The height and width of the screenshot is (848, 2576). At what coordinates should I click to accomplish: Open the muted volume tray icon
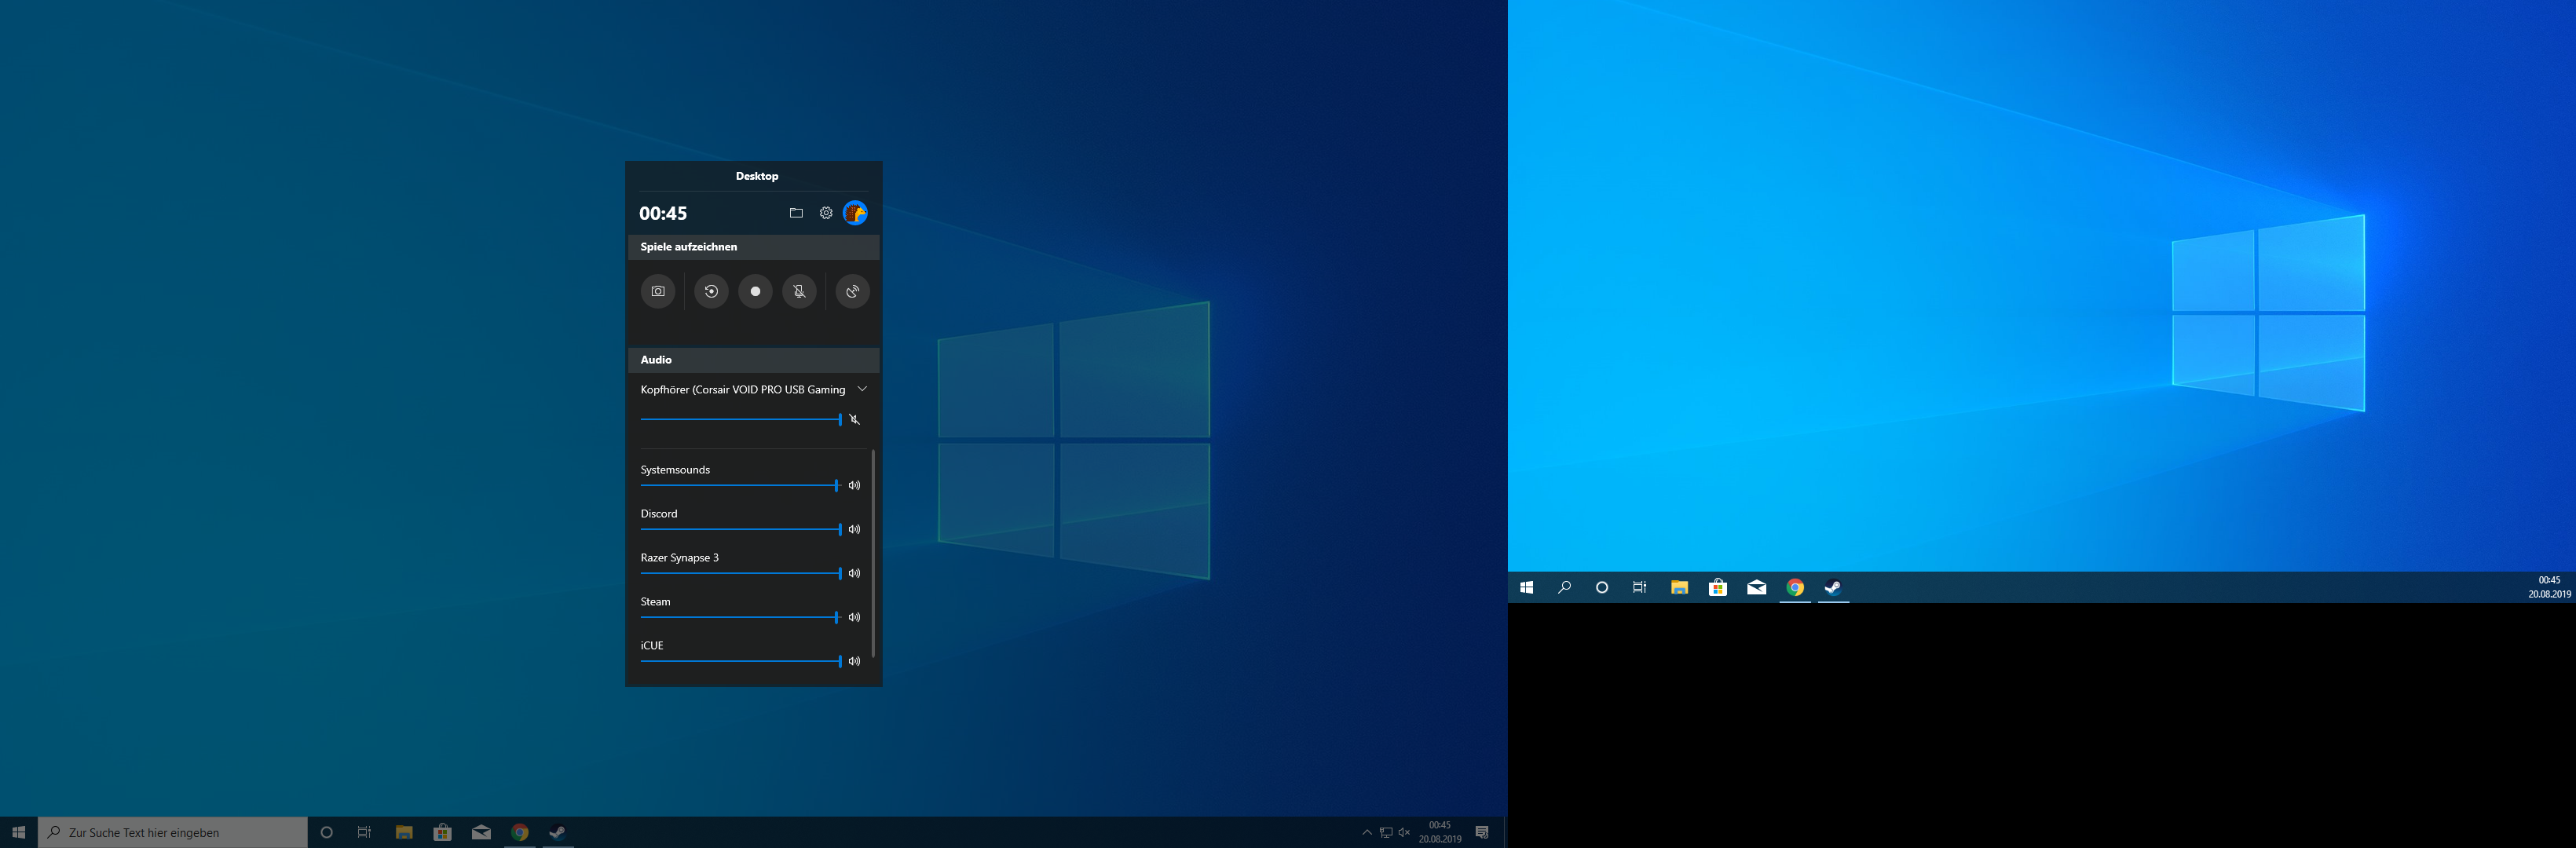pyautogui.click(x=1404, y=832)
